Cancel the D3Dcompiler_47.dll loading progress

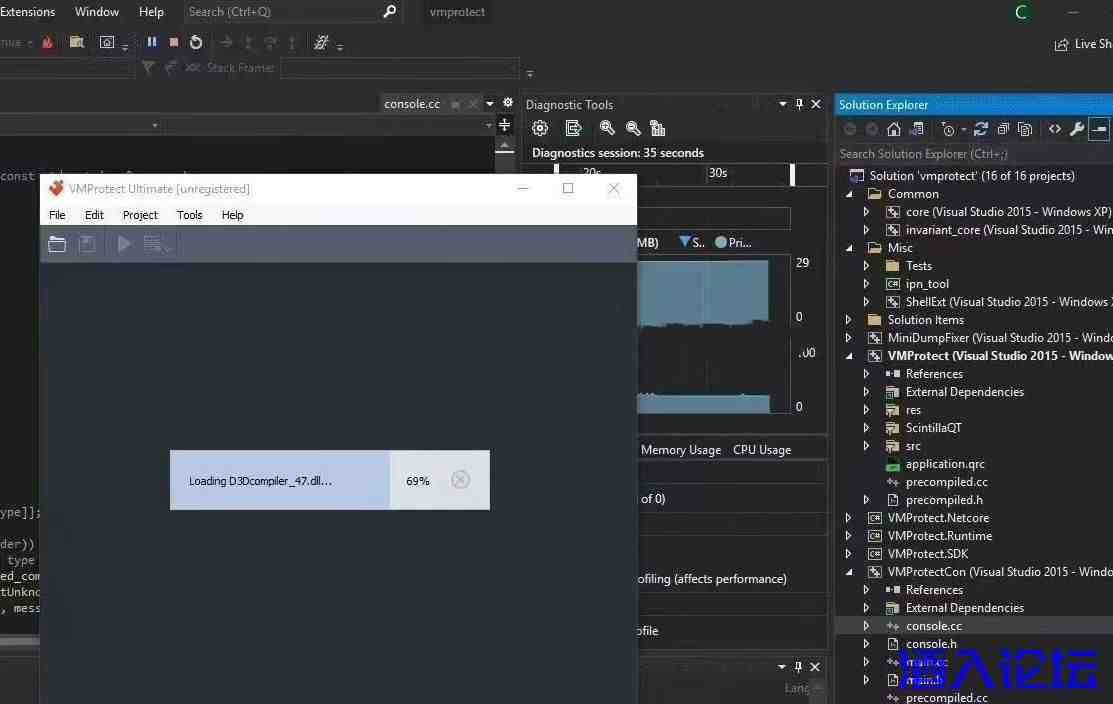(x=460, y=480)
